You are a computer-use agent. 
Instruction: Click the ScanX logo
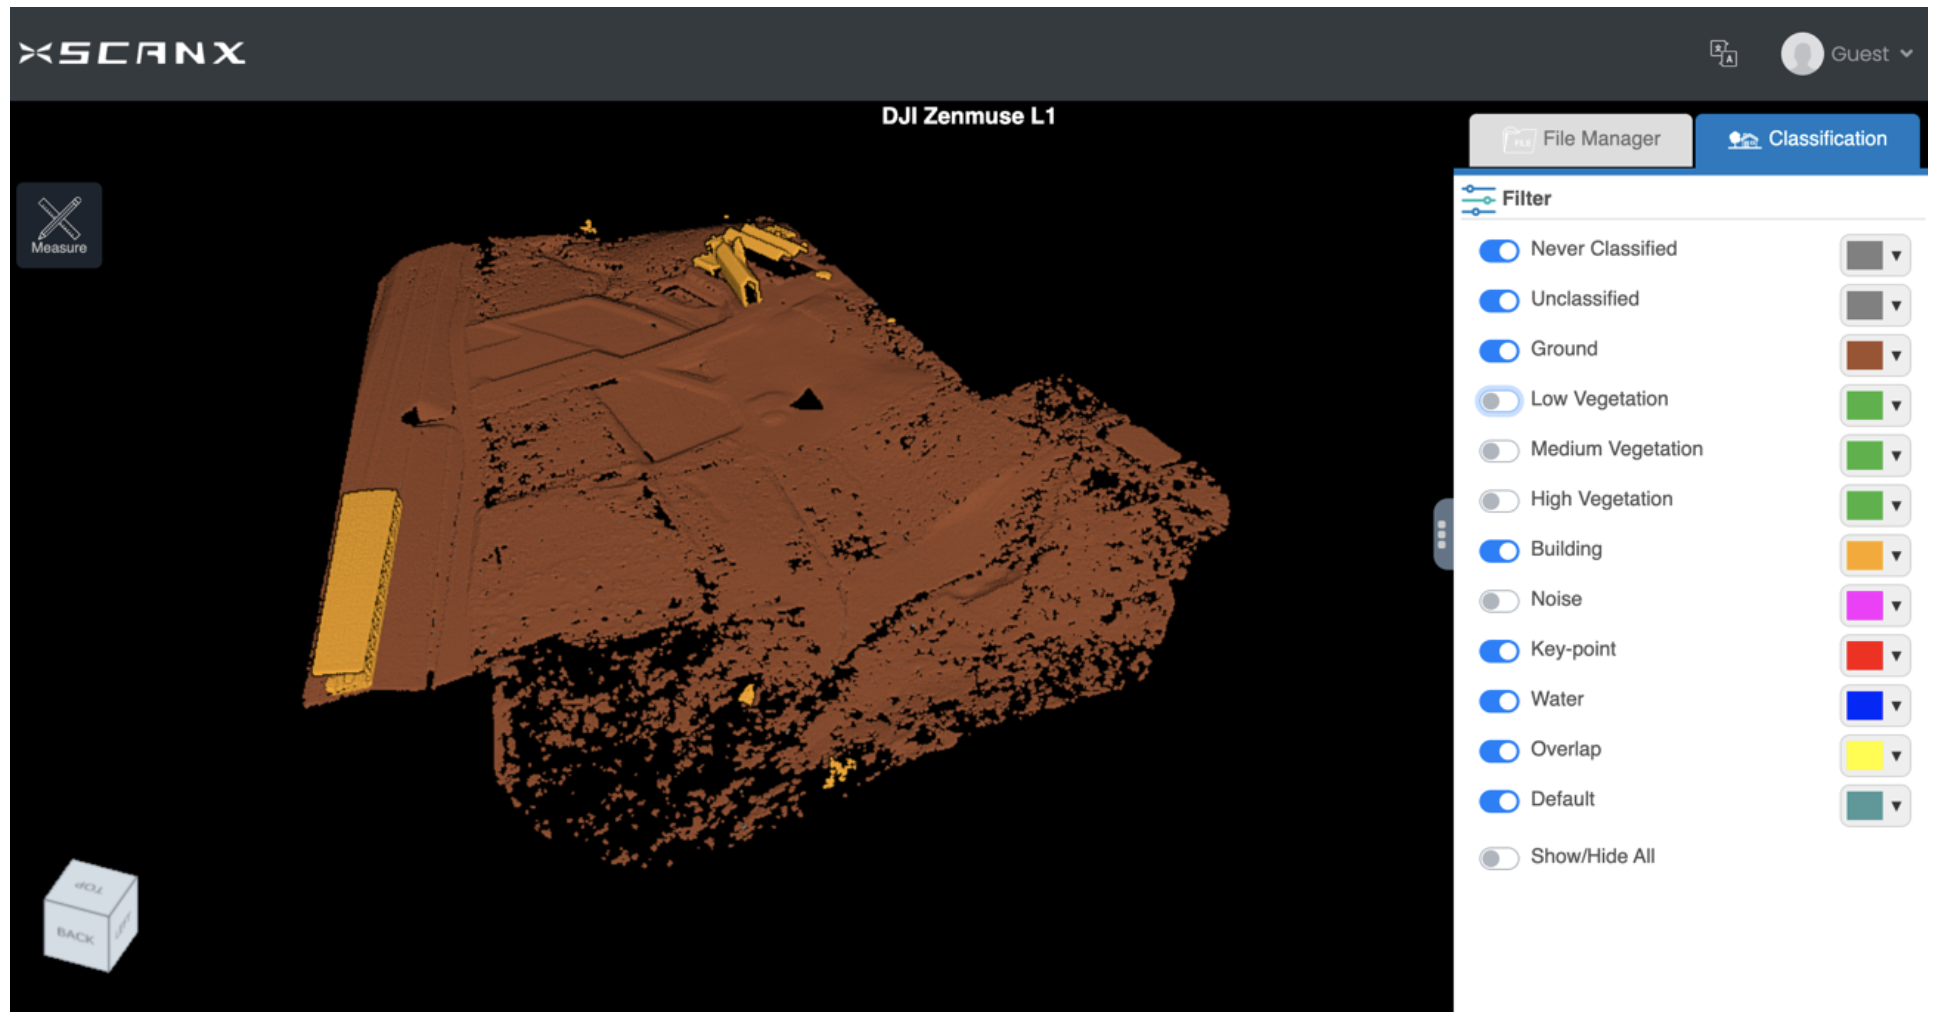132,53
